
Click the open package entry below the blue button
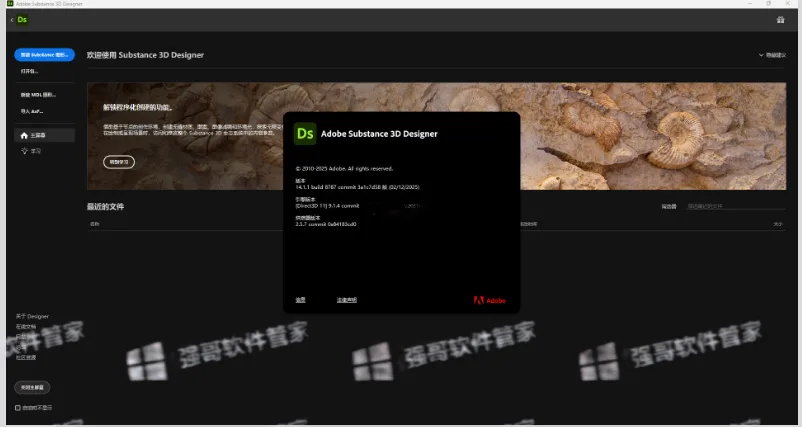(29, 71)
